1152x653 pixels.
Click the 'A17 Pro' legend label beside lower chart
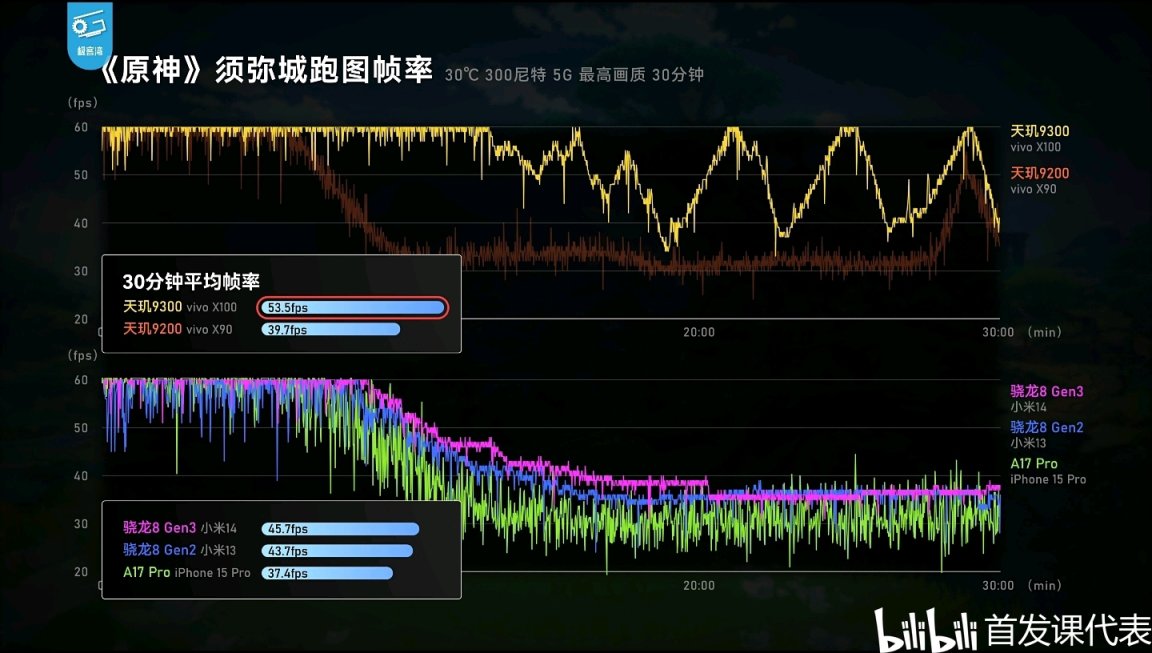click(x=1034, y=463)
